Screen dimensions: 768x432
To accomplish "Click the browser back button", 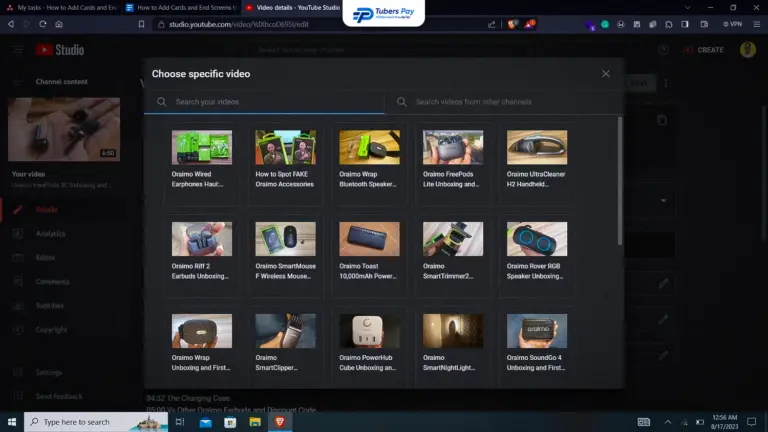I will click(11, 24).
